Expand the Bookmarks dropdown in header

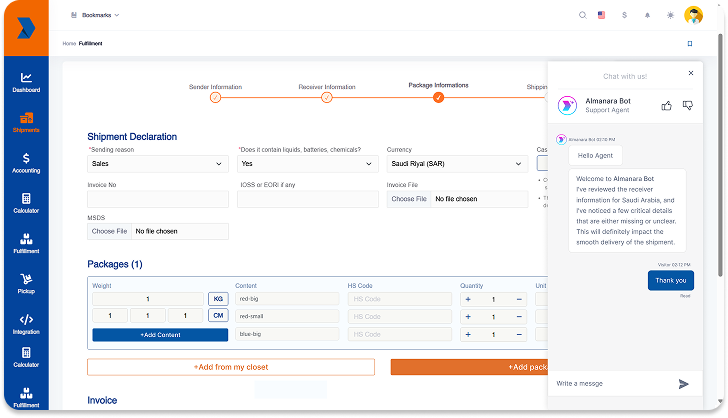point(97,15)
